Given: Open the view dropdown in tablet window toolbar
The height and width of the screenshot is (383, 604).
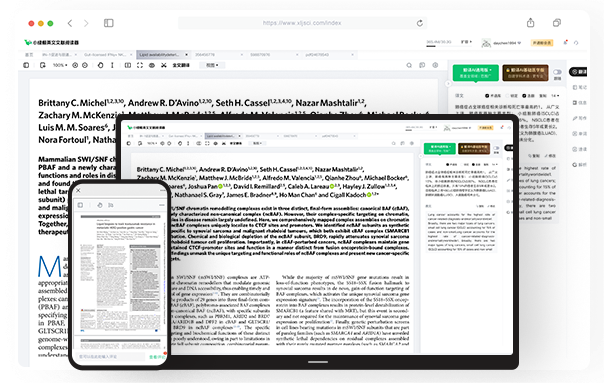Looking at the screenshot, I should click(257, 143).
